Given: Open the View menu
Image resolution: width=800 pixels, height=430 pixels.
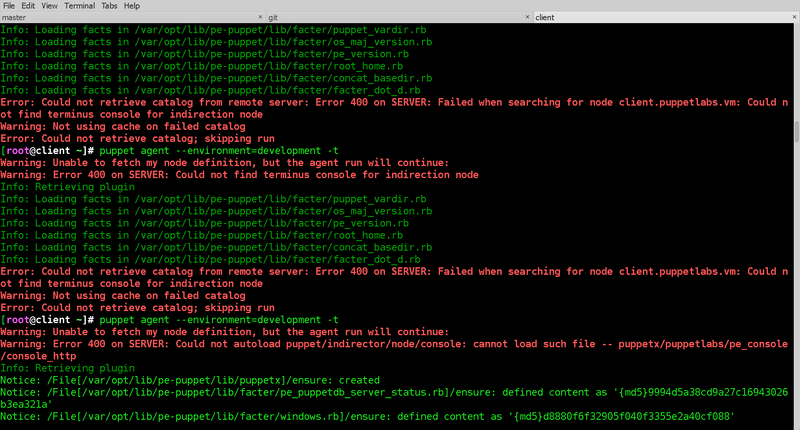Looking at the screenshot, I should pyautogui.click(x=49, y=6).
